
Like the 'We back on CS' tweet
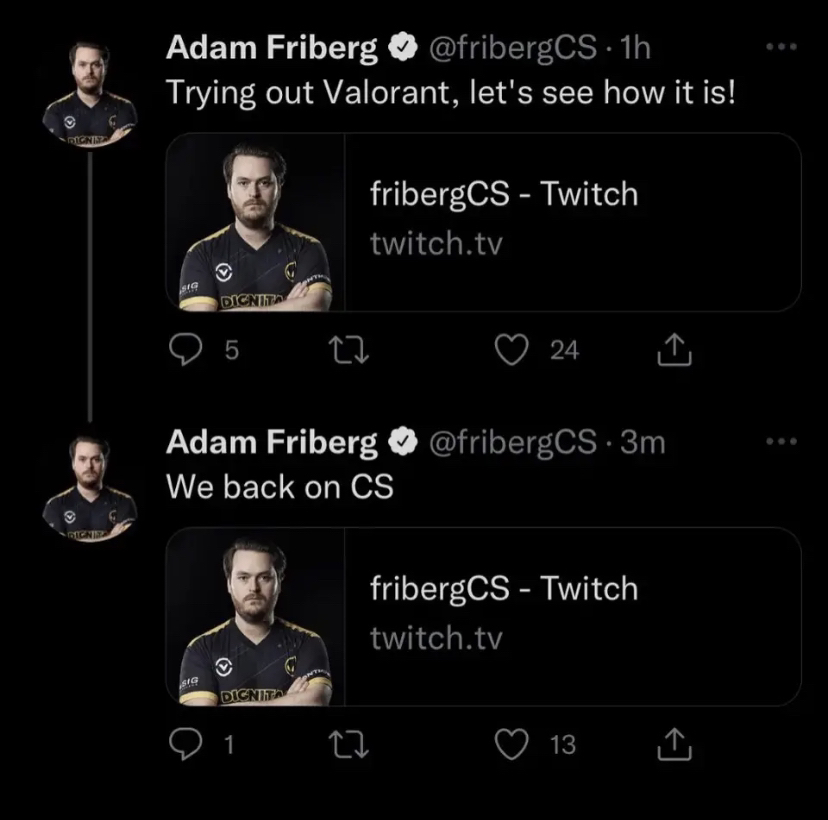pos(512,744)
